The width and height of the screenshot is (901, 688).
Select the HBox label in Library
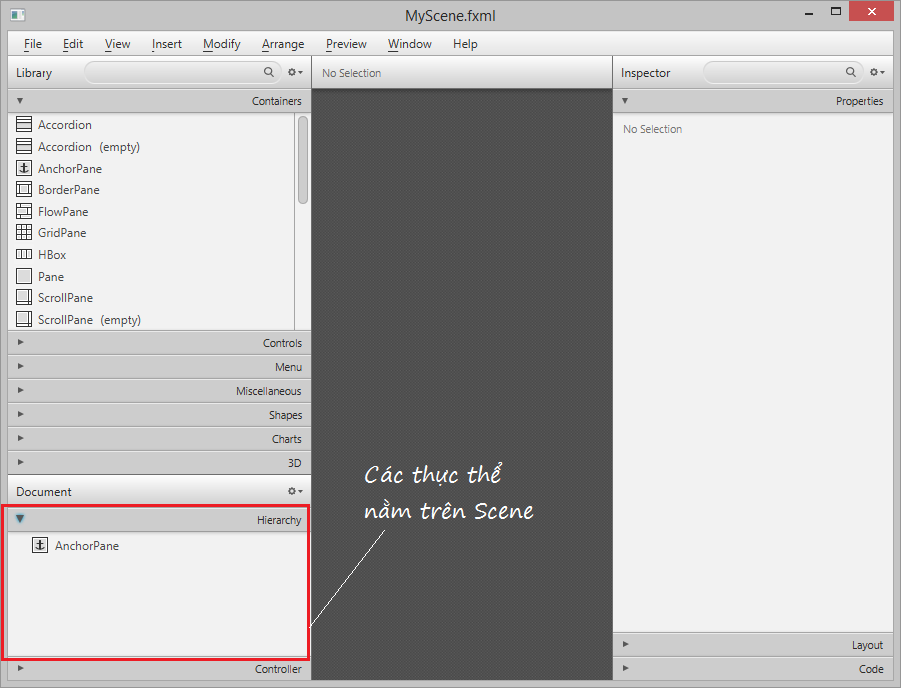pyautogui.click(x=52, y=255)
